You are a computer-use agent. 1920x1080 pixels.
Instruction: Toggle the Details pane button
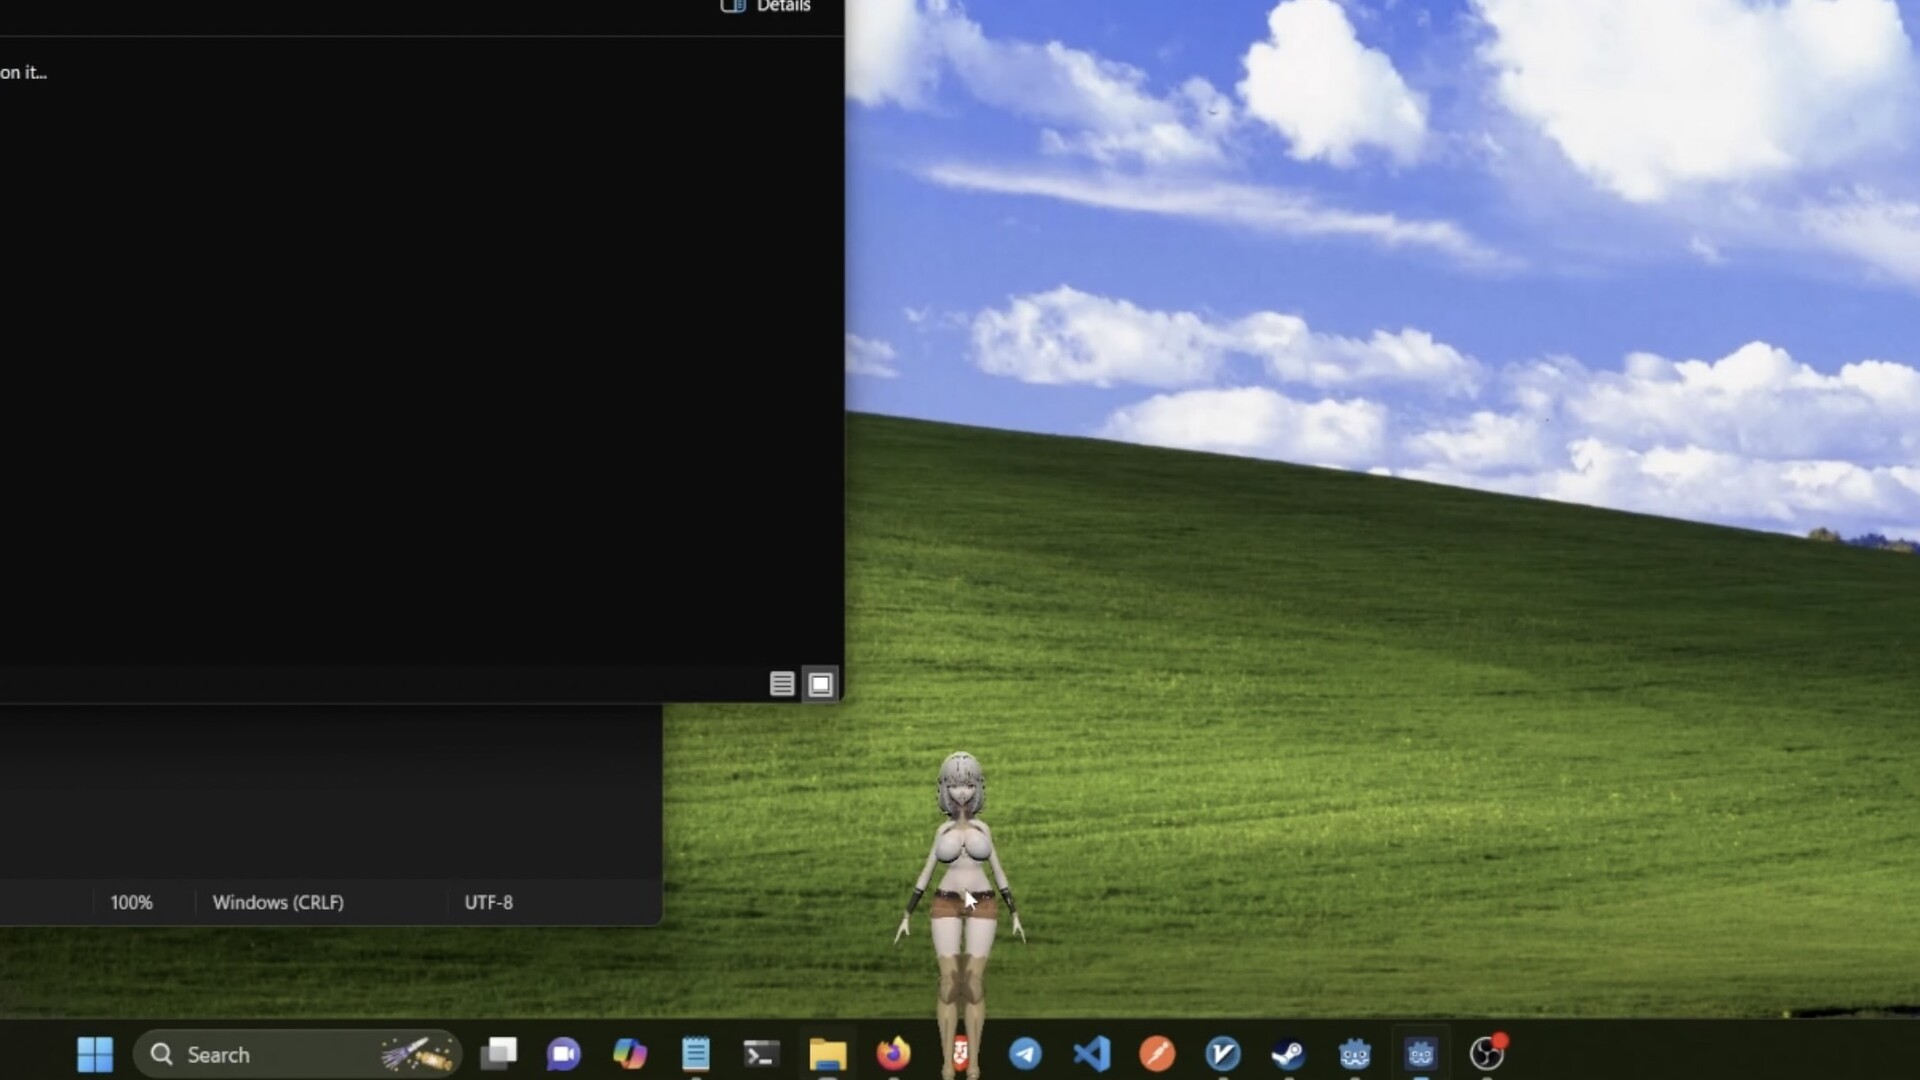pos(766,7)
